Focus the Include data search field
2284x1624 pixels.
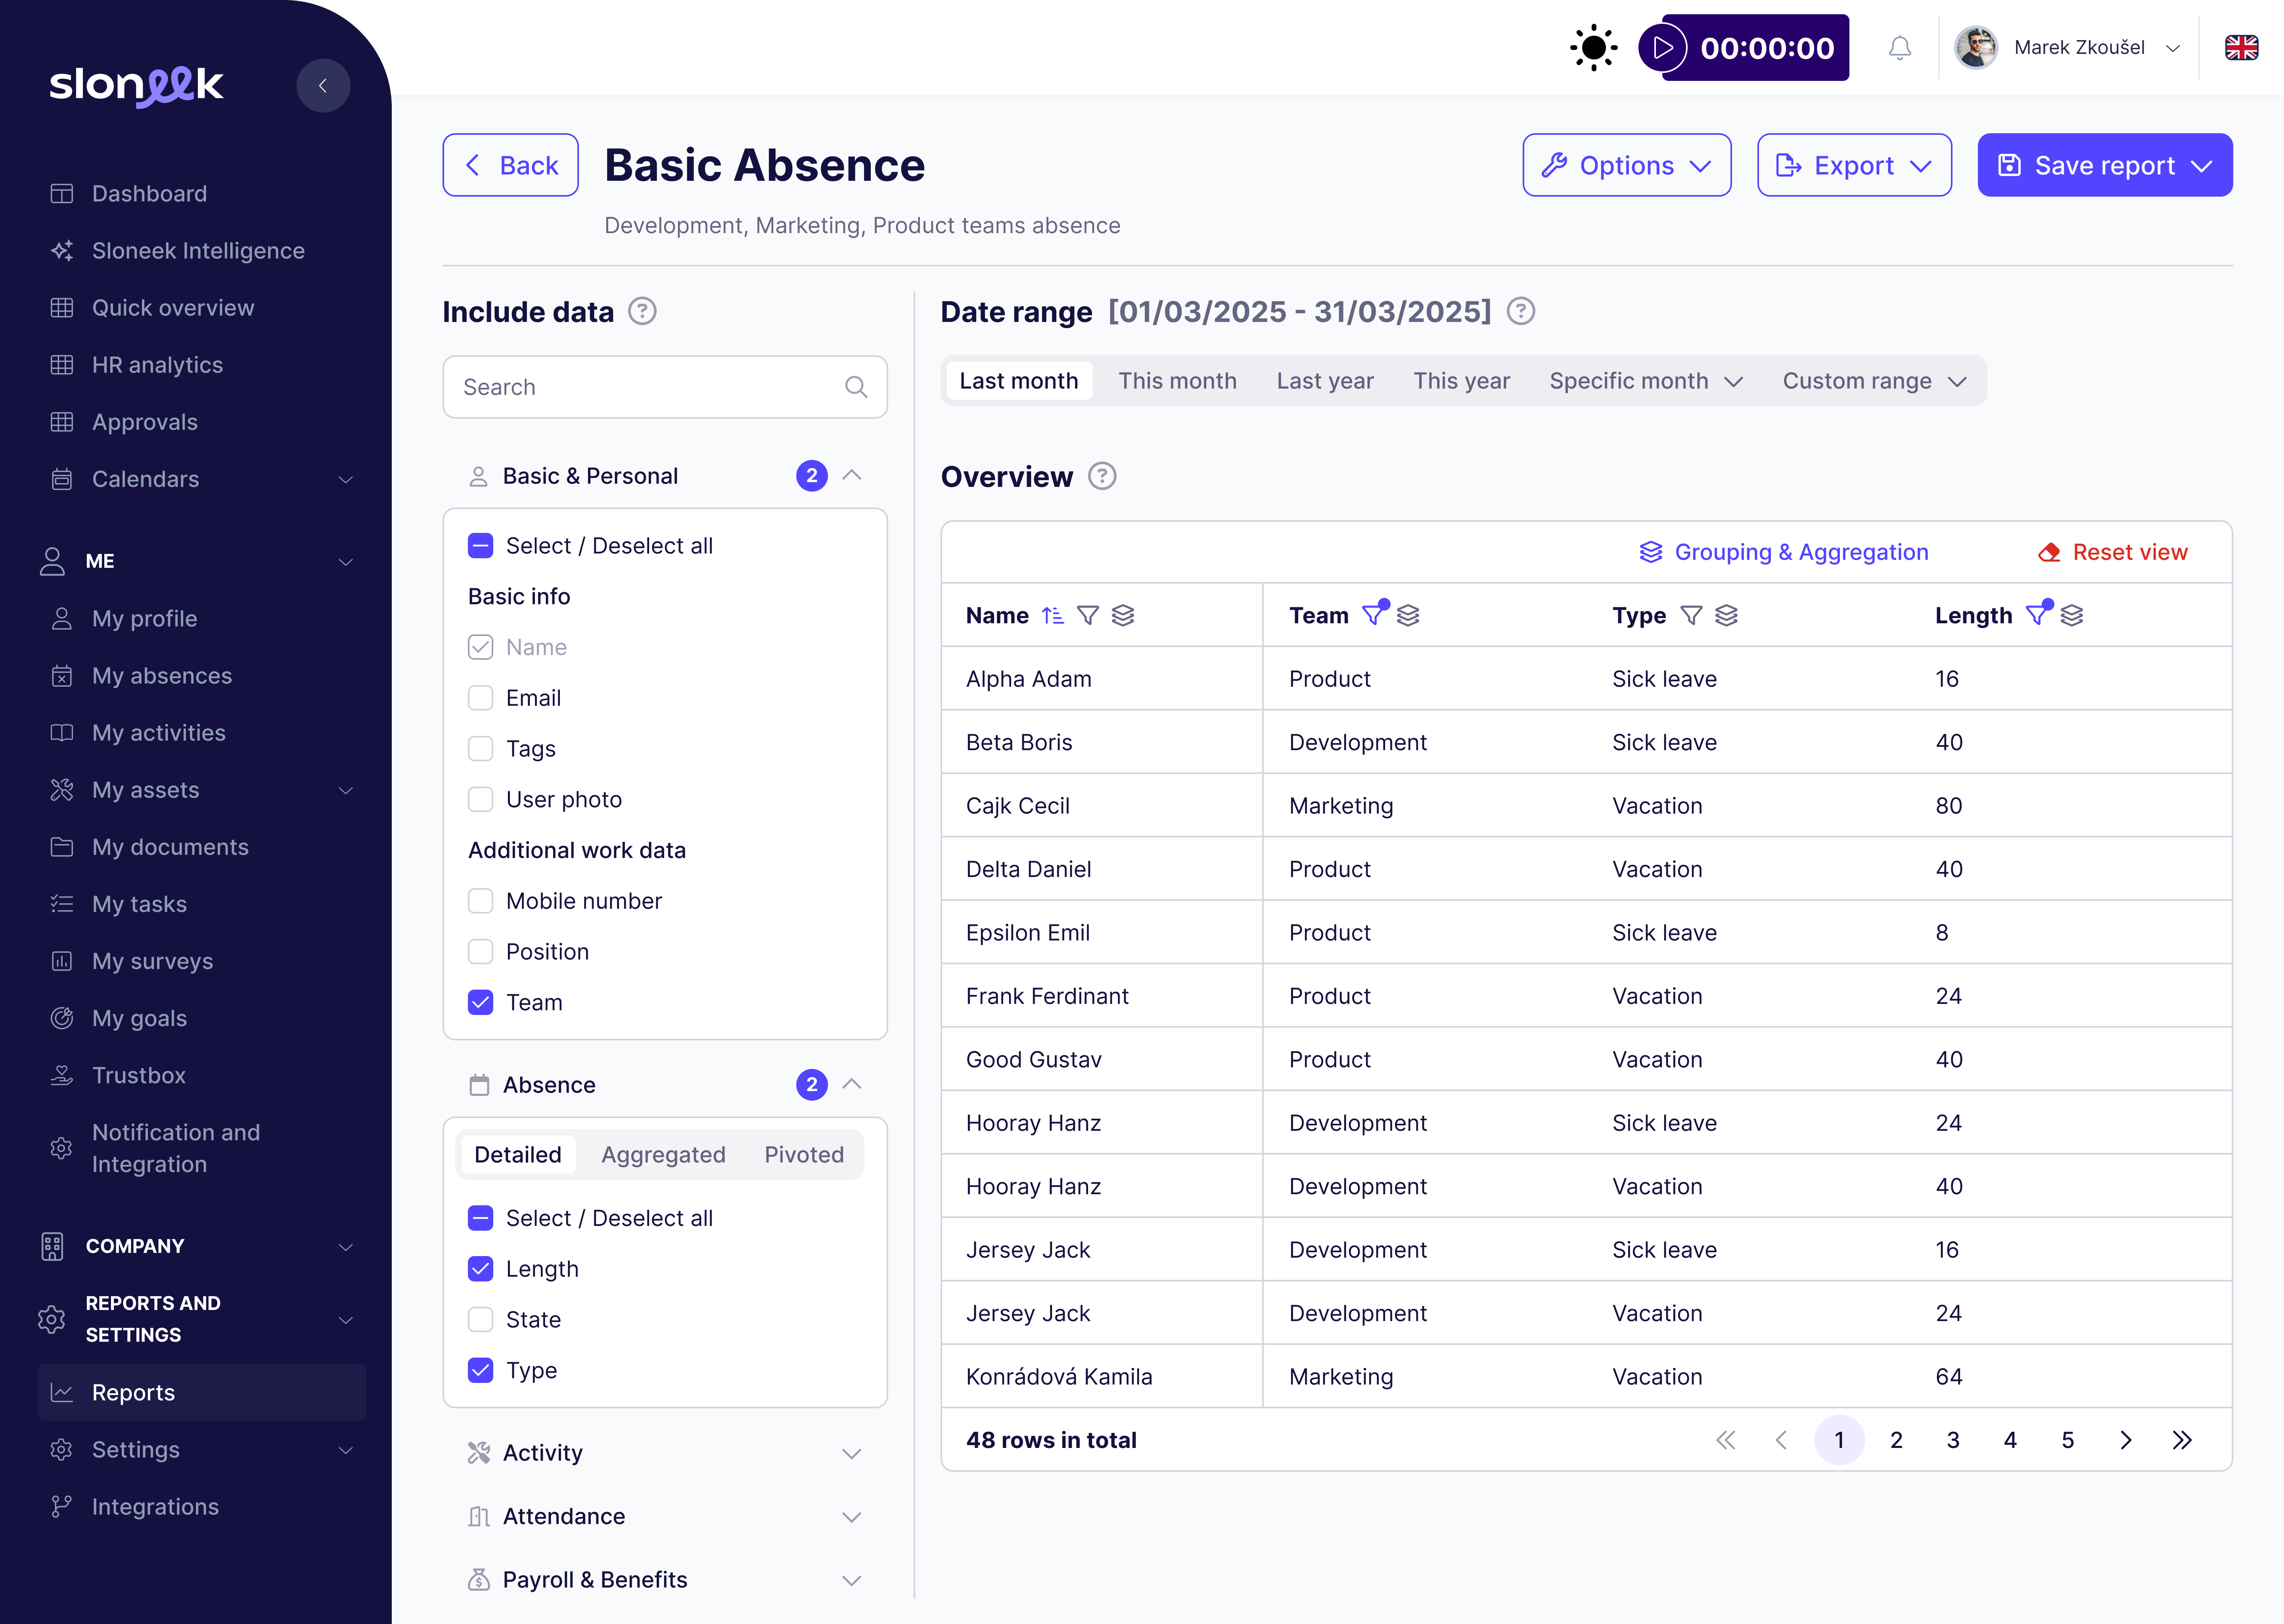tap(665, 387)
